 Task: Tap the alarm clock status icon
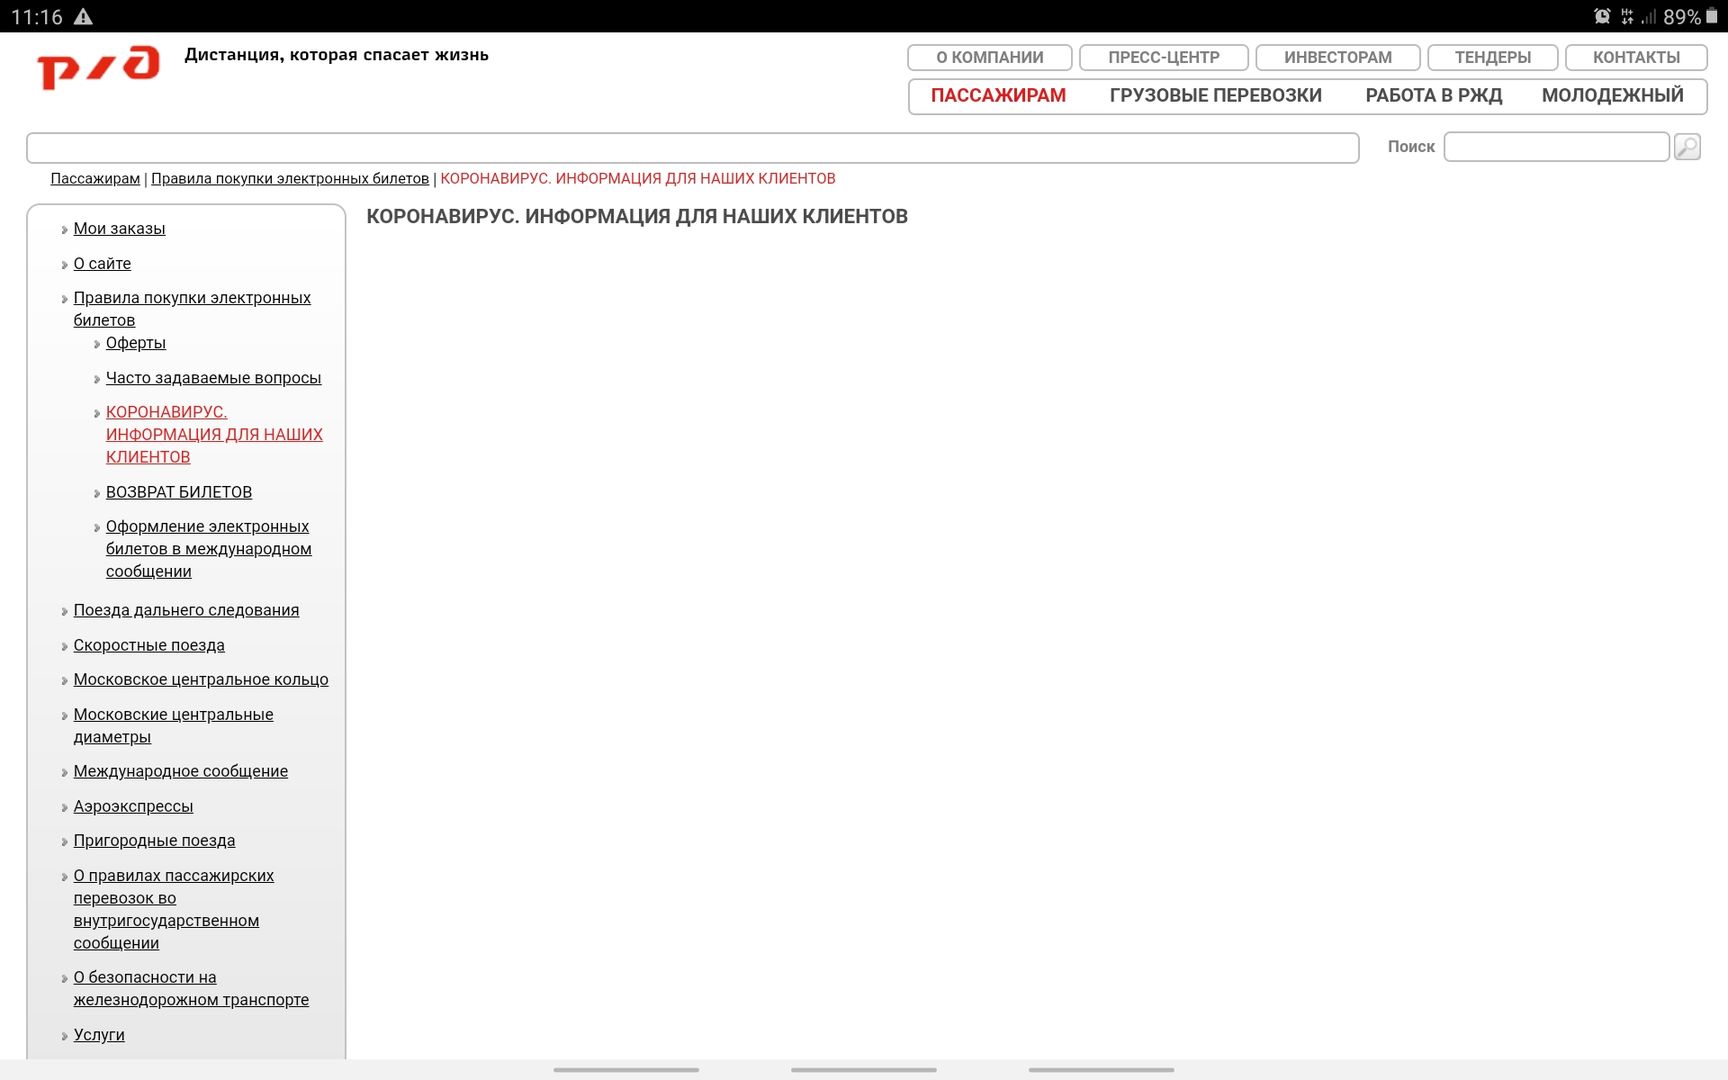pos(1601,17)
